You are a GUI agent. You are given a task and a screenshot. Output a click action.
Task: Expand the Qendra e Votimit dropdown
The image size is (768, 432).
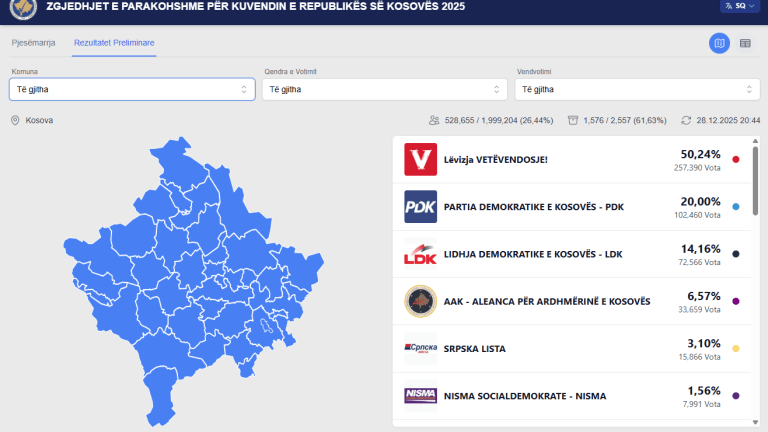[x=385, y=89]
